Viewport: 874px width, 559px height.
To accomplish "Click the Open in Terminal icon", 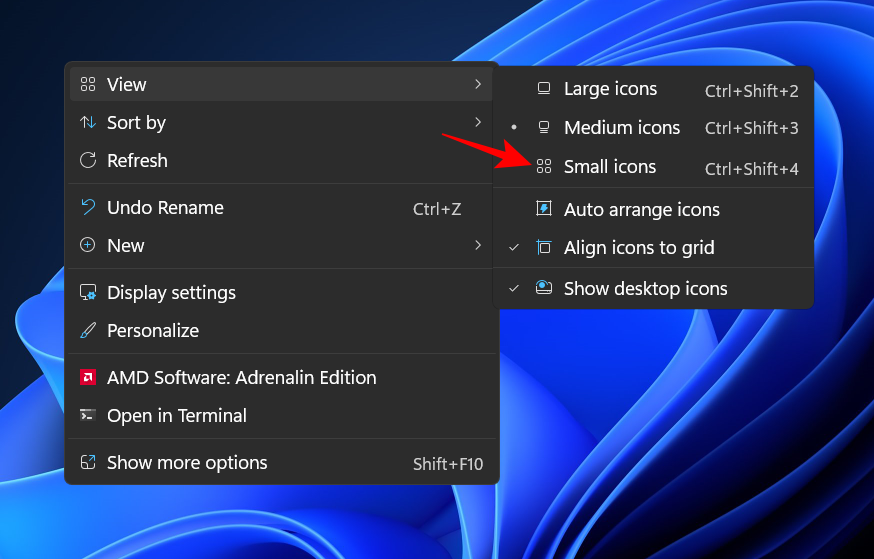I will click(88, 416).
